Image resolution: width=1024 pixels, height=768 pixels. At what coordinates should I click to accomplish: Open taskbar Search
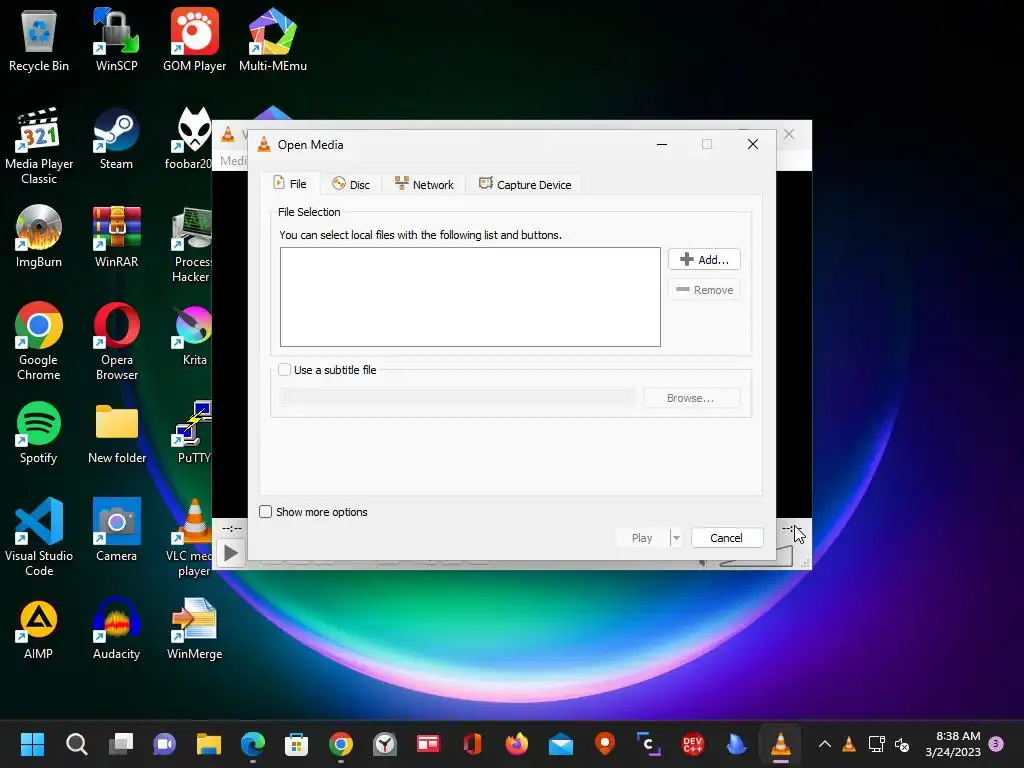point(76,744)
